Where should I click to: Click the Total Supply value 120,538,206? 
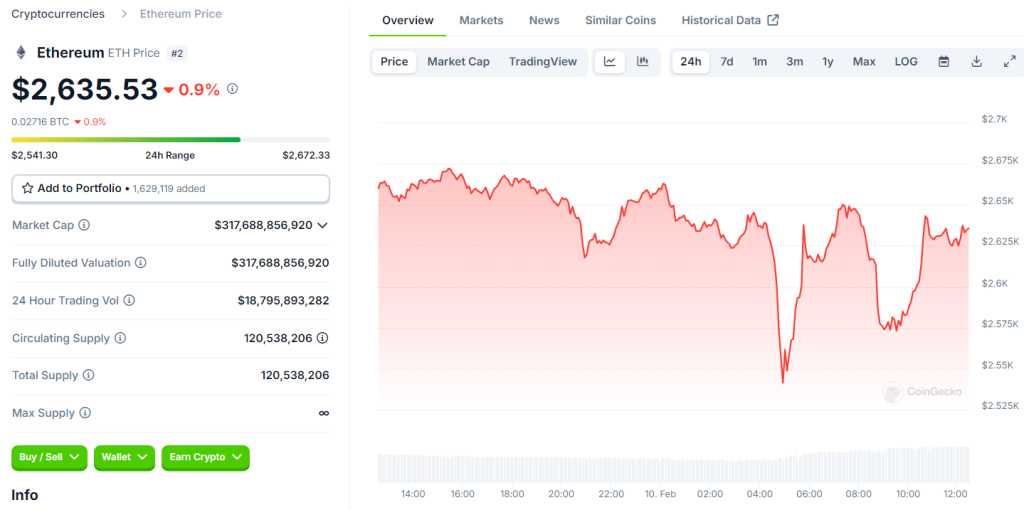point(295,375)
